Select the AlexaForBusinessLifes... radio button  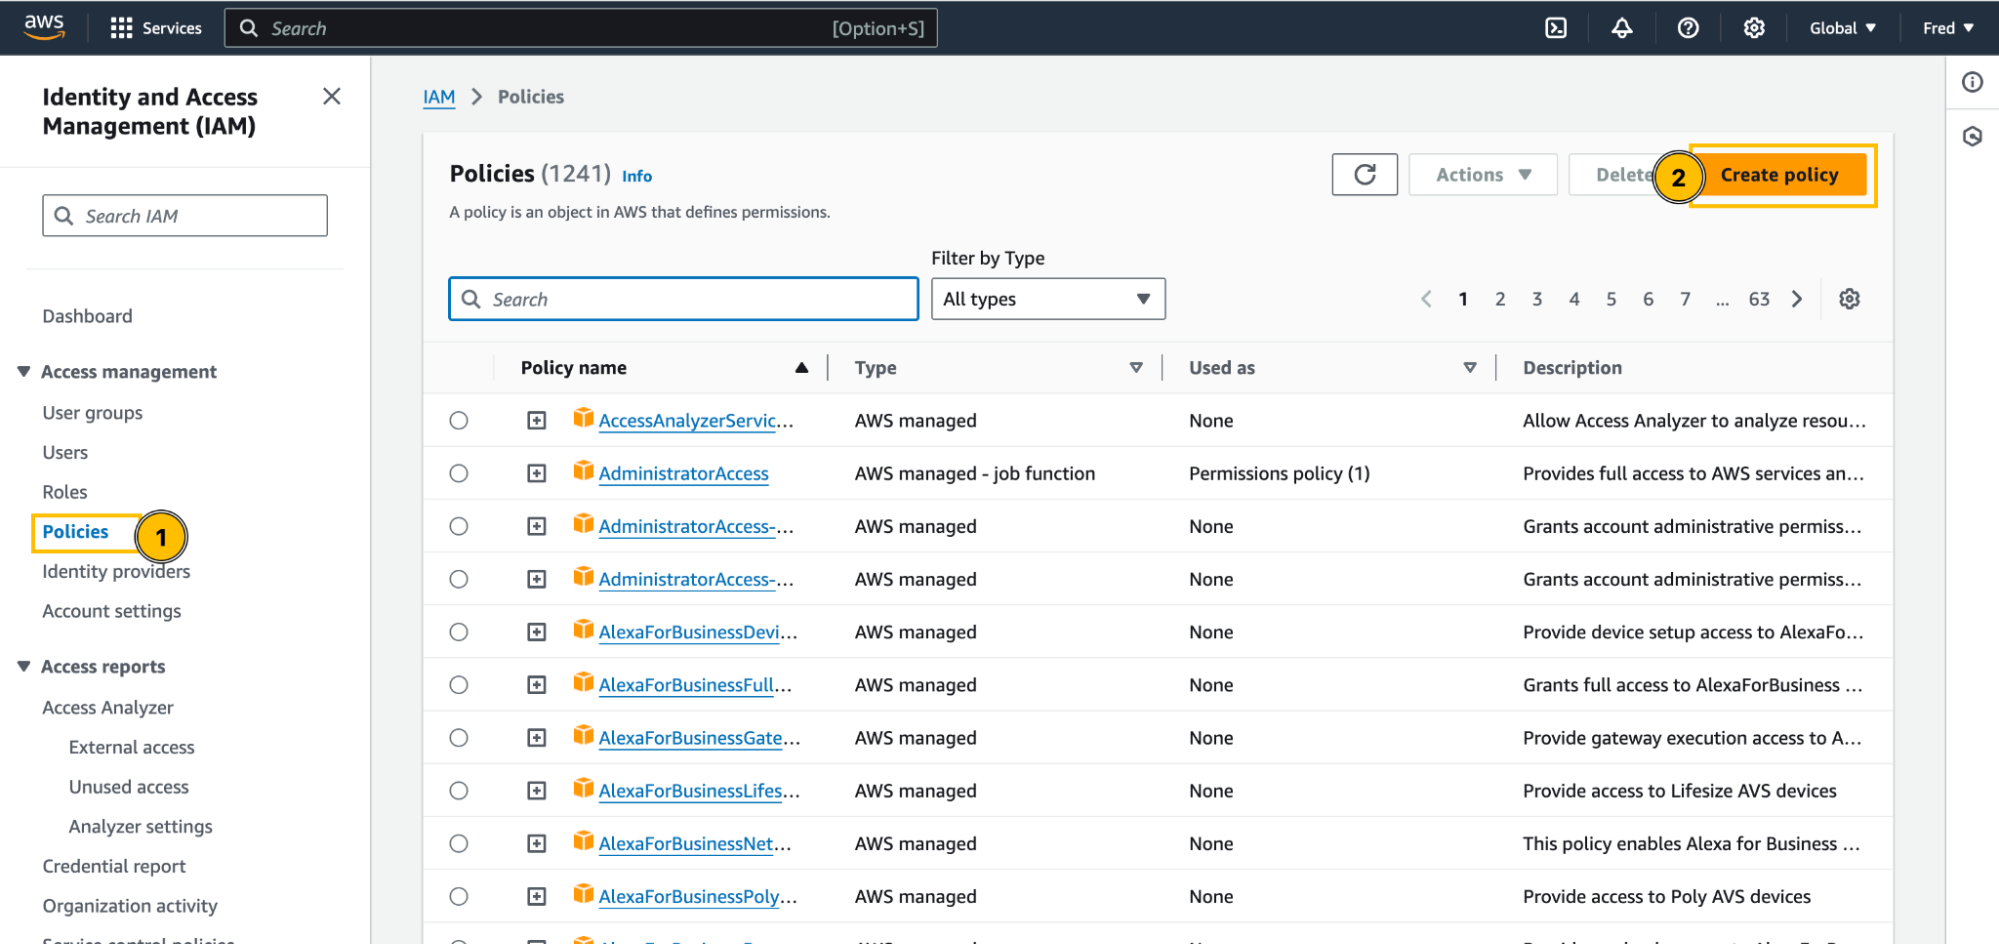pos(459,791)
